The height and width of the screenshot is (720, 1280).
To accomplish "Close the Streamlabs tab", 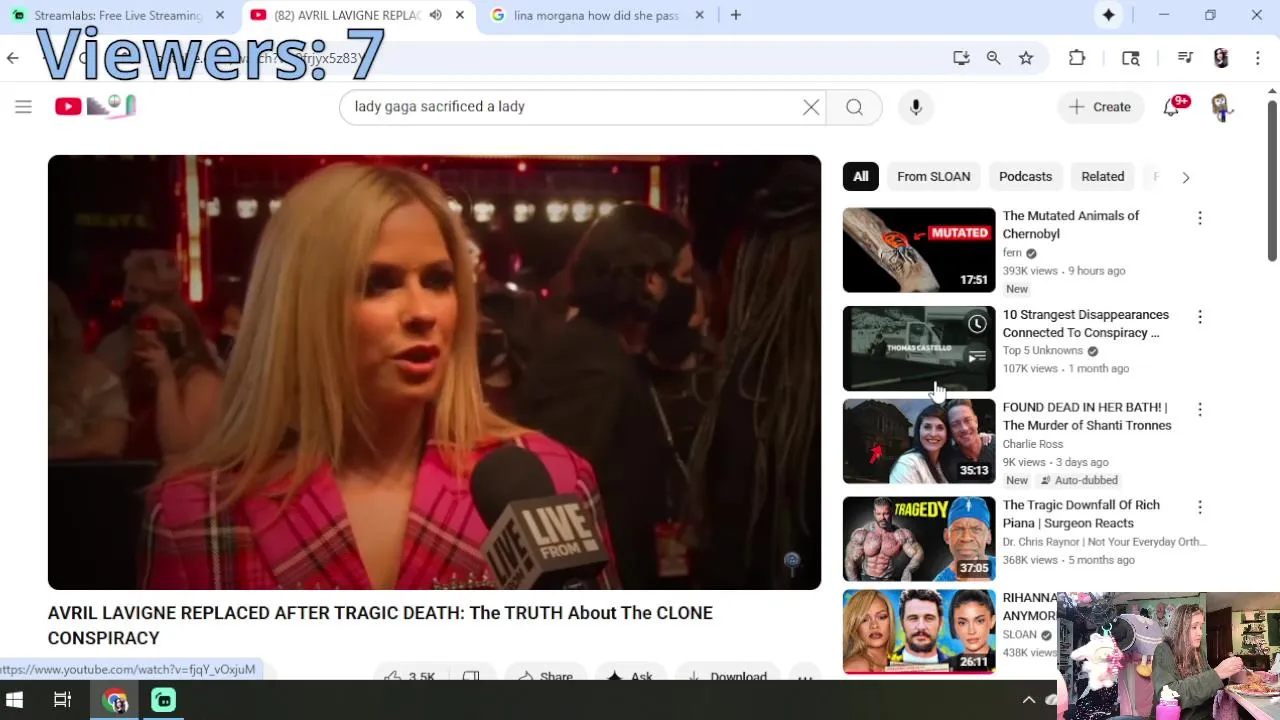I will pyautogui.click(x=220, y=15).
